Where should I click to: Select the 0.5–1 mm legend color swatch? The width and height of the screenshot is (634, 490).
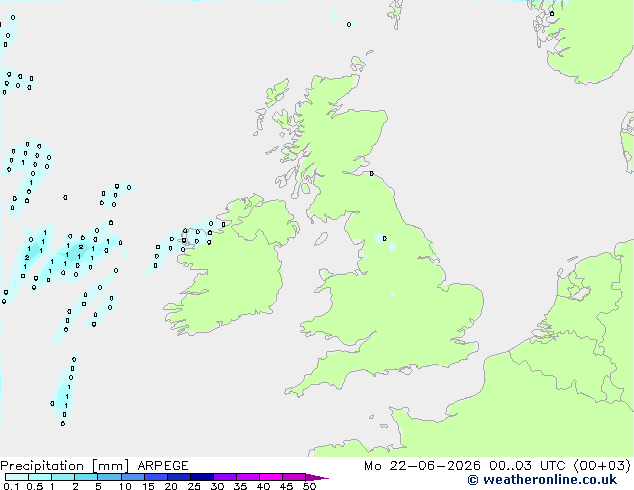tap(40, 477)
